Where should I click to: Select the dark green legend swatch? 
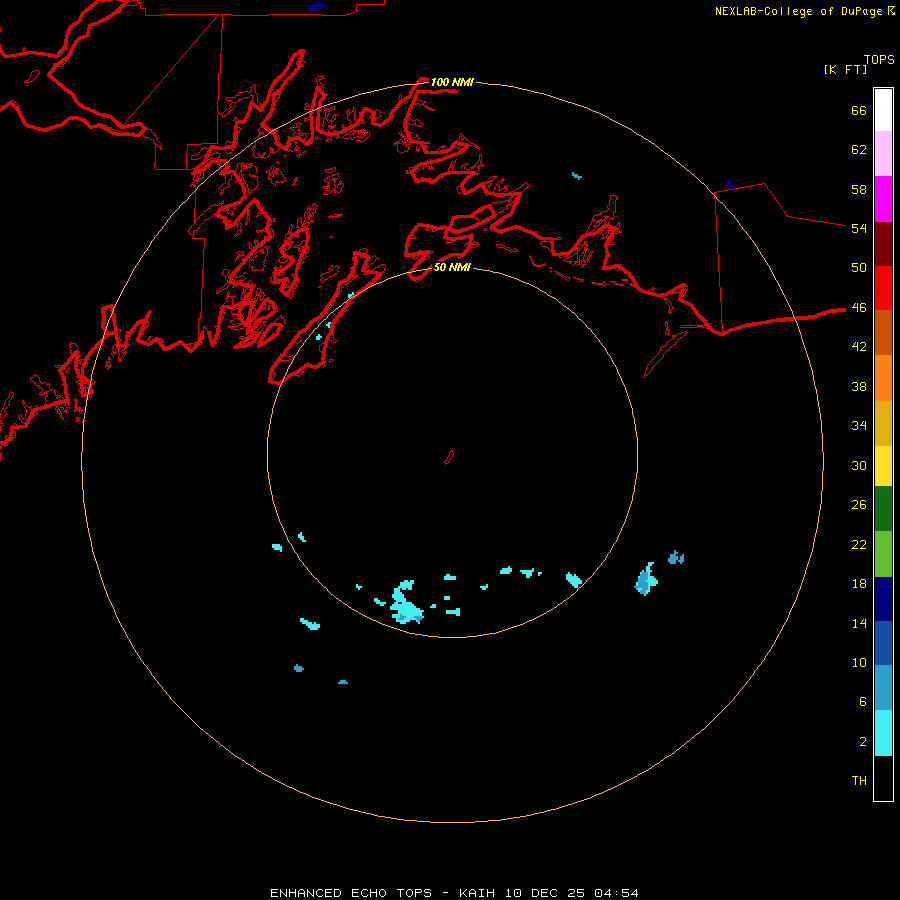click(883, 509)
